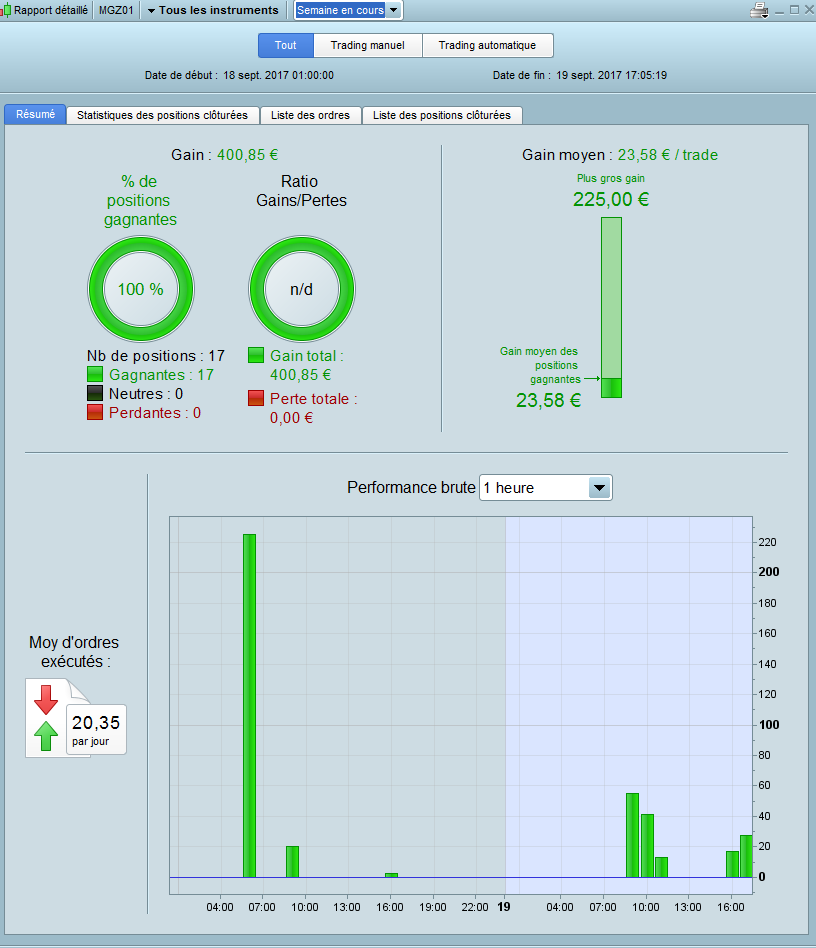This screenshot has height=948, width=816.
Task: Expand the Tous les instruments menu
Action: [x=213, y=10]
